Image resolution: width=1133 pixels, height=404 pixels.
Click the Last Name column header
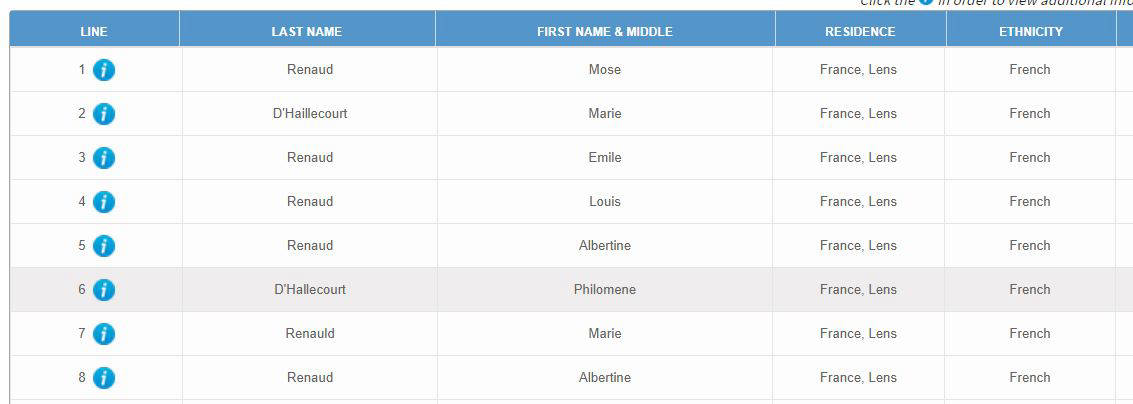pos(307,31)
